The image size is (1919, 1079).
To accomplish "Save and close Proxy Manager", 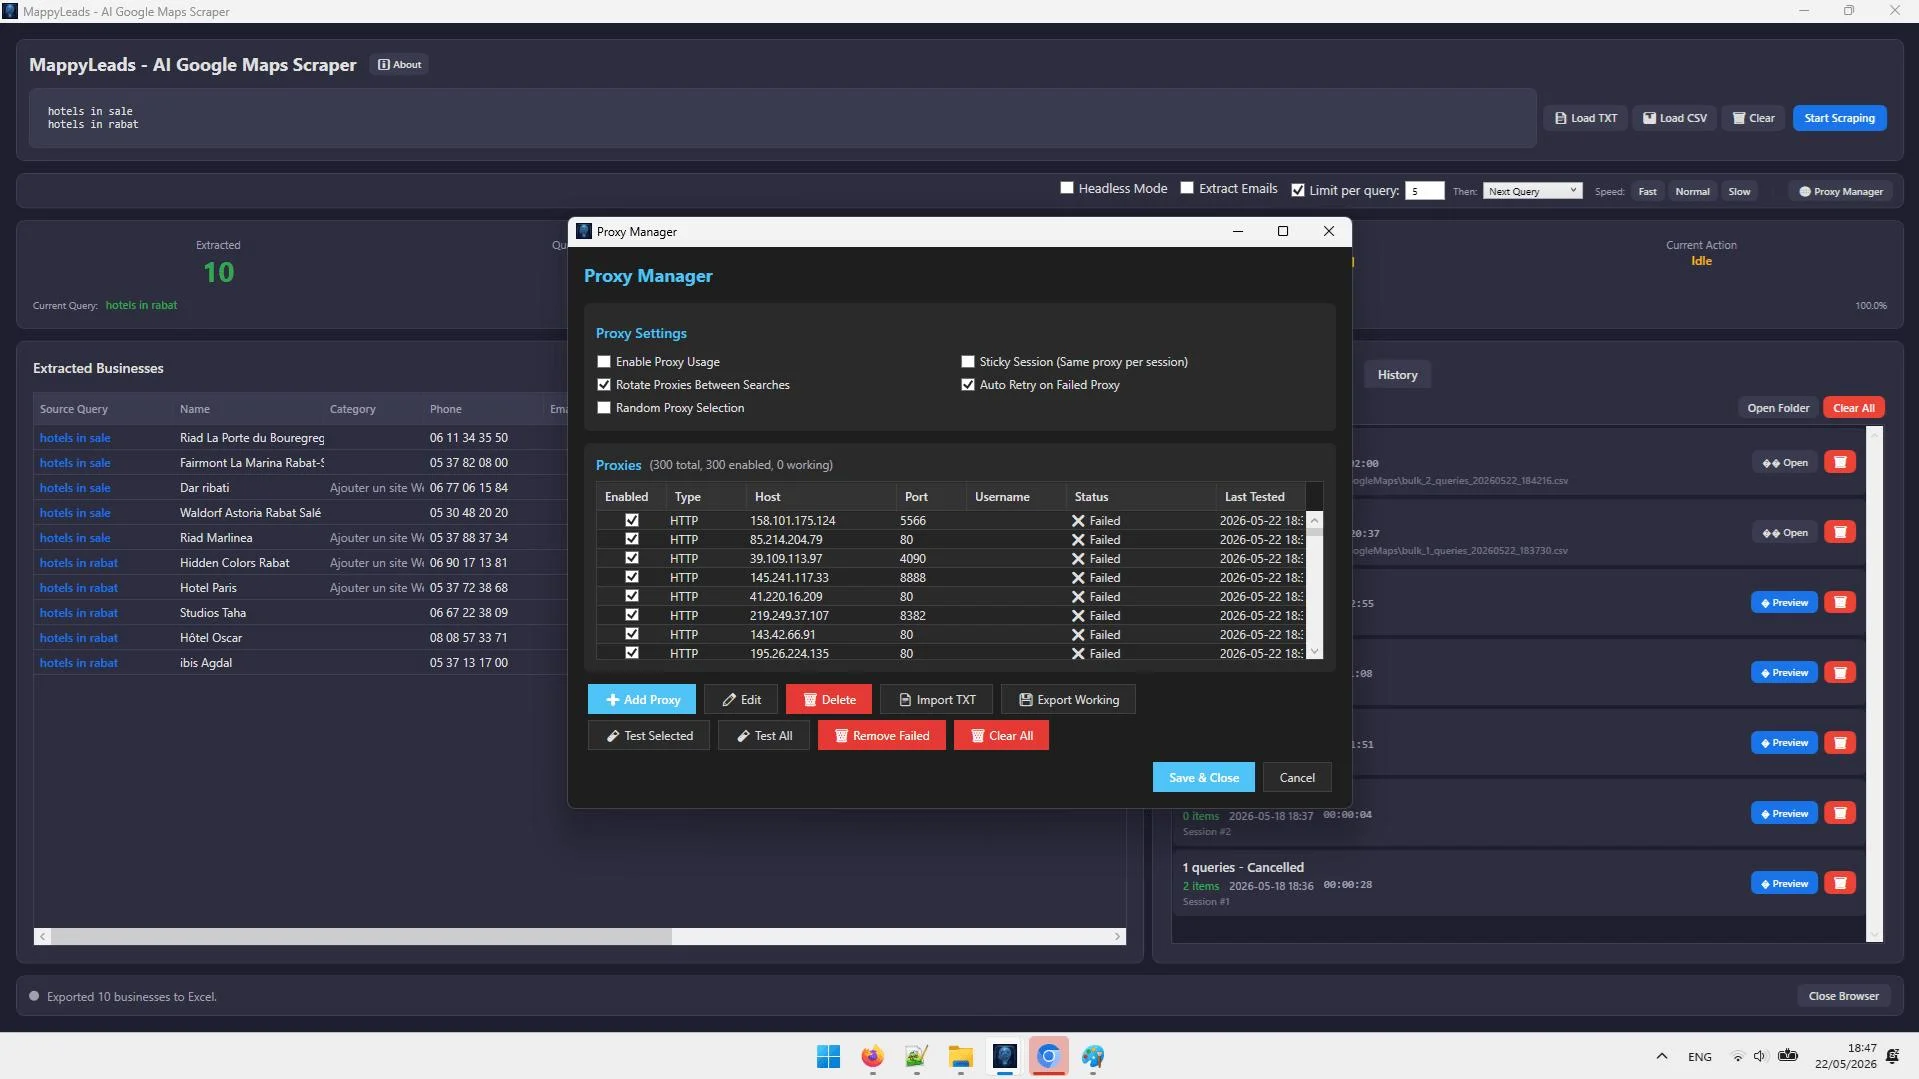I will (x=1203, y=777).
